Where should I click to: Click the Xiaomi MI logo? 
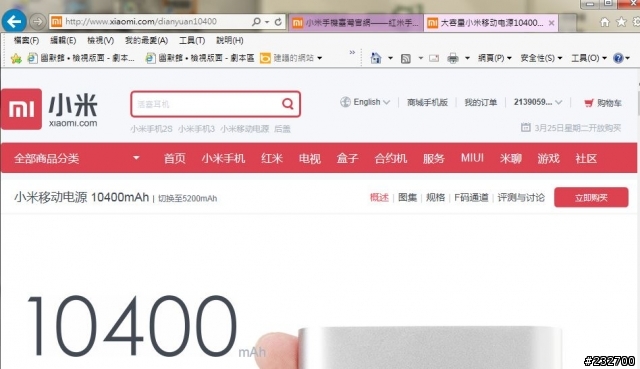coord(21,109)
